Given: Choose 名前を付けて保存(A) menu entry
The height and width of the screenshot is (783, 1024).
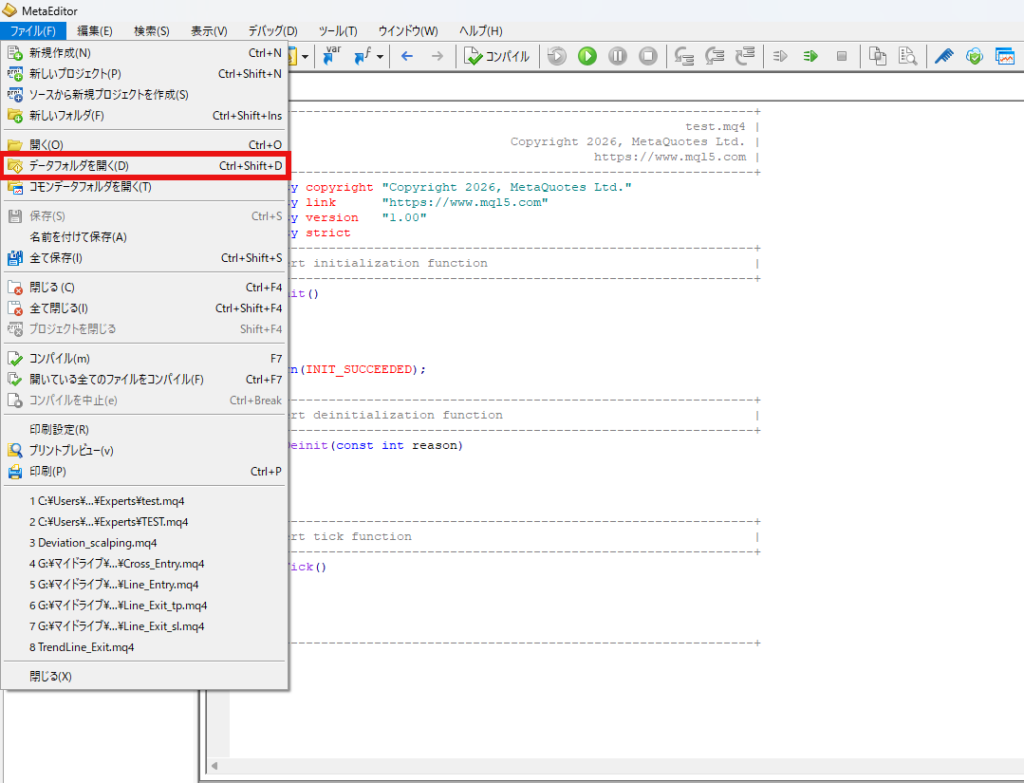Looking at the screenshot, I should [x=144, y=237].
